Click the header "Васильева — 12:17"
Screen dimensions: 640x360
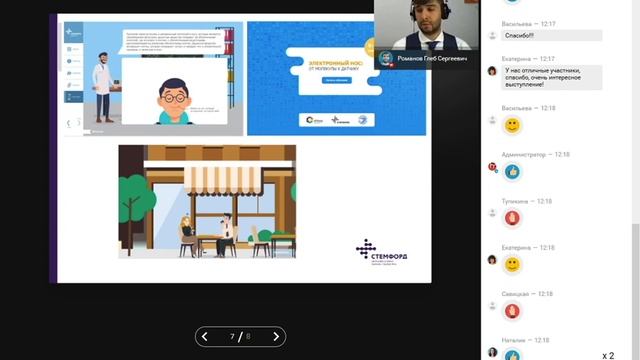click(x=528, y=24)
